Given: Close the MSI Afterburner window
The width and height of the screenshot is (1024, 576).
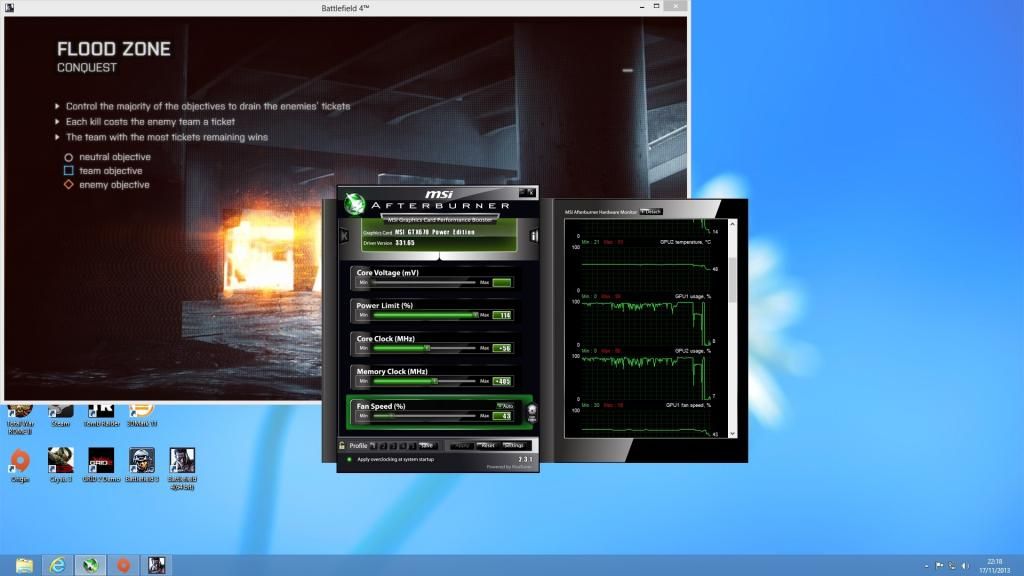Looking at the screenshot, I should coord(531,192).
